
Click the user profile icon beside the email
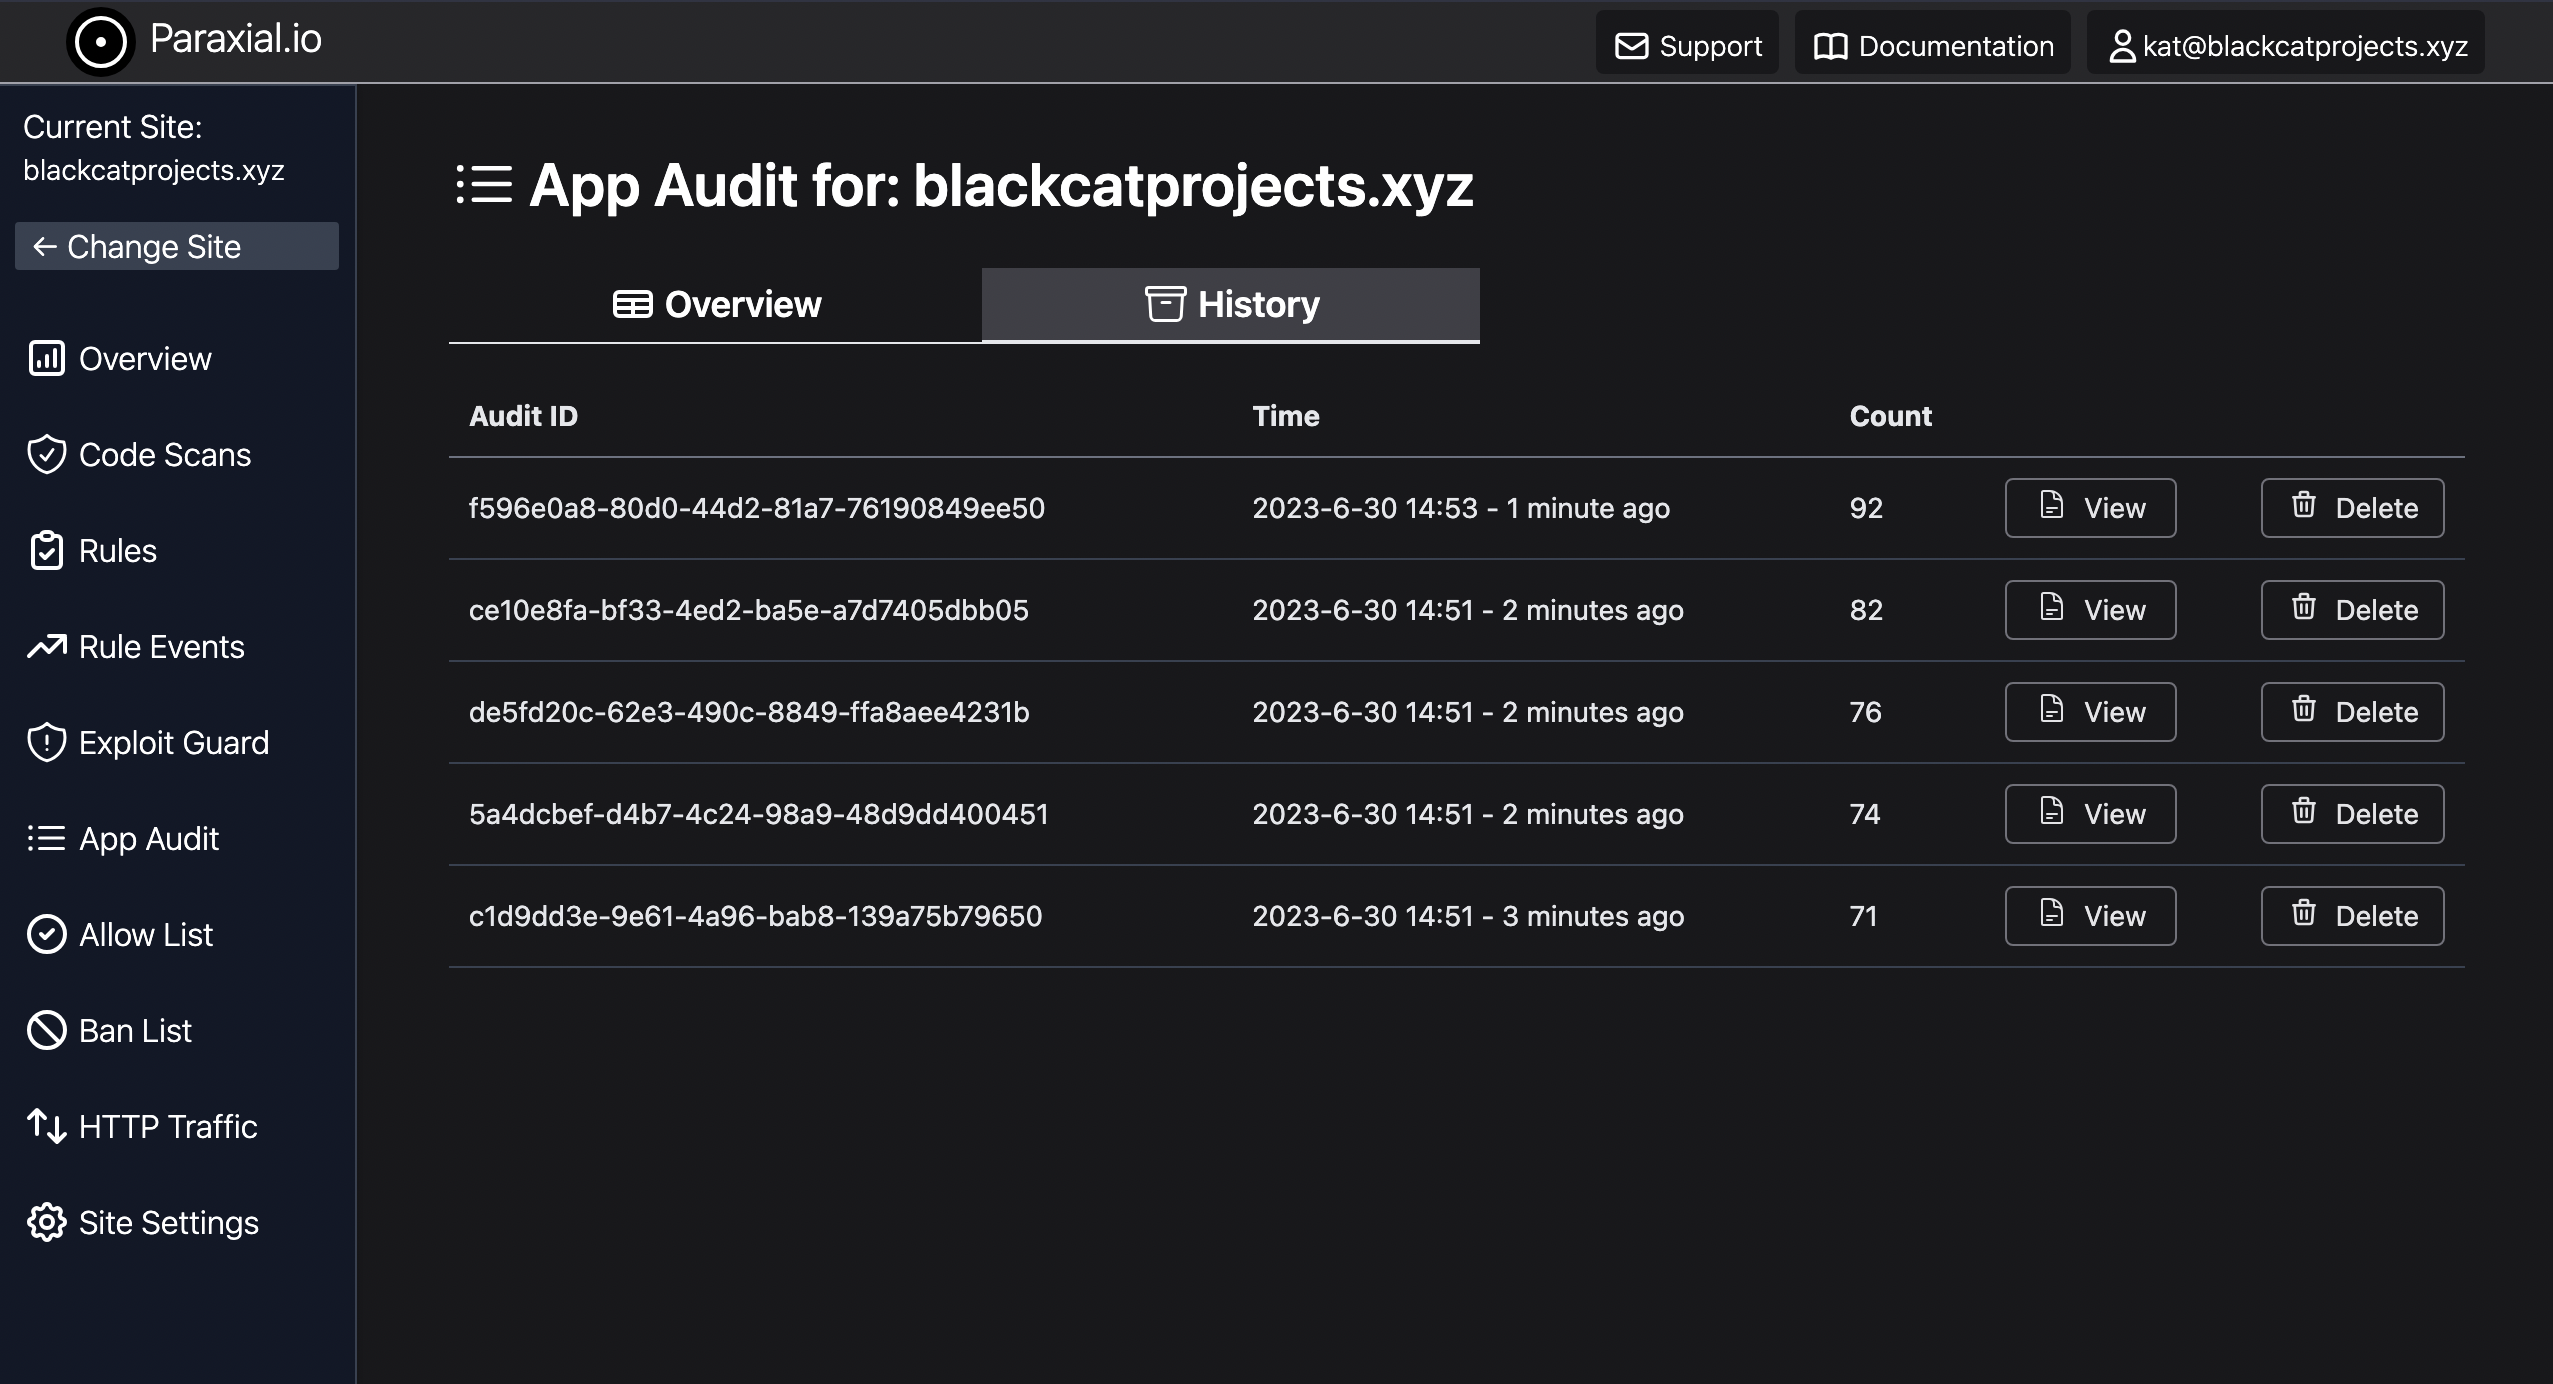tap(2122, 46)
